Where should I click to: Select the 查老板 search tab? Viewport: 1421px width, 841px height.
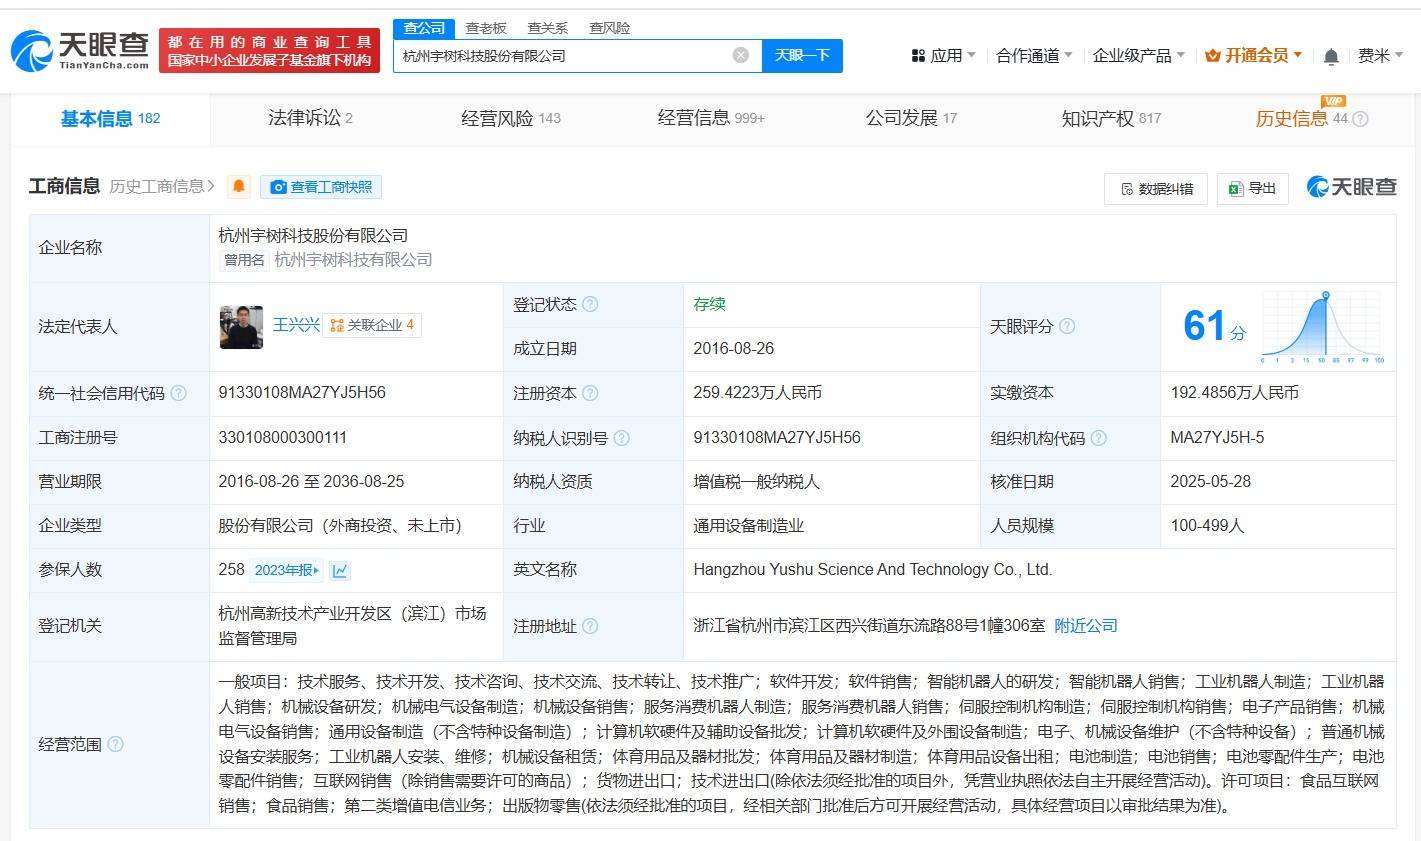point(486,28)
